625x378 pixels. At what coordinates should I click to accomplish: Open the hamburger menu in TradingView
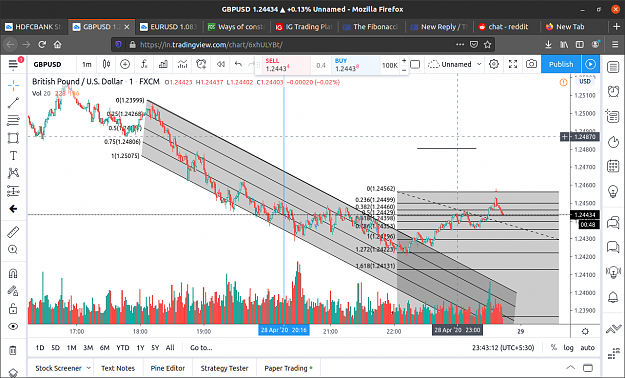coord(13,64)
